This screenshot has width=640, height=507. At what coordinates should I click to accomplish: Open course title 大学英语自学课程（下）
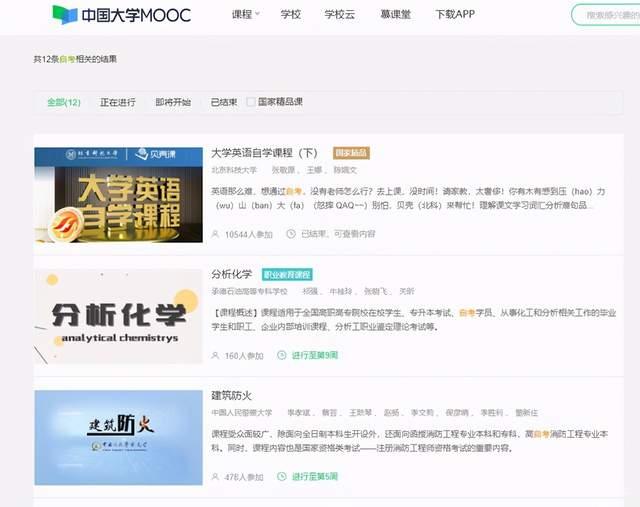coord(264,153)
